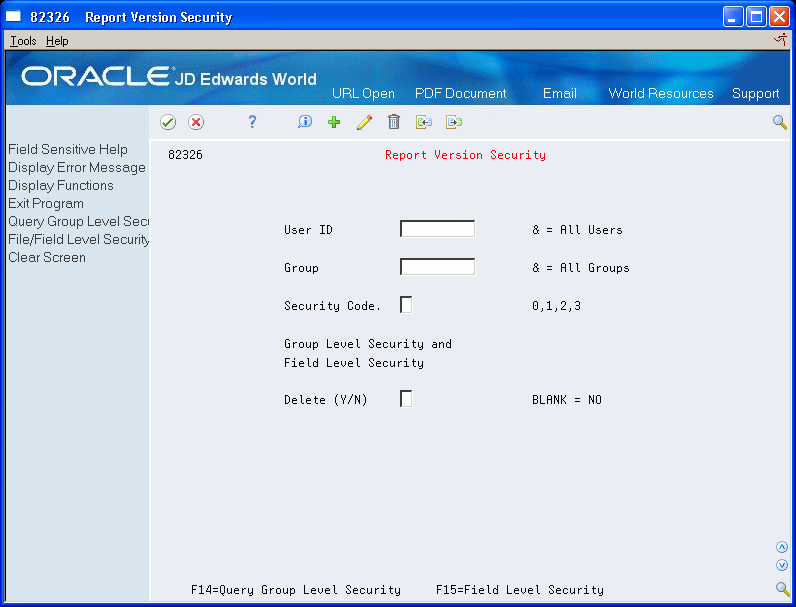Click the toolbar magnifying glass icon

click(x=780, y=122)
